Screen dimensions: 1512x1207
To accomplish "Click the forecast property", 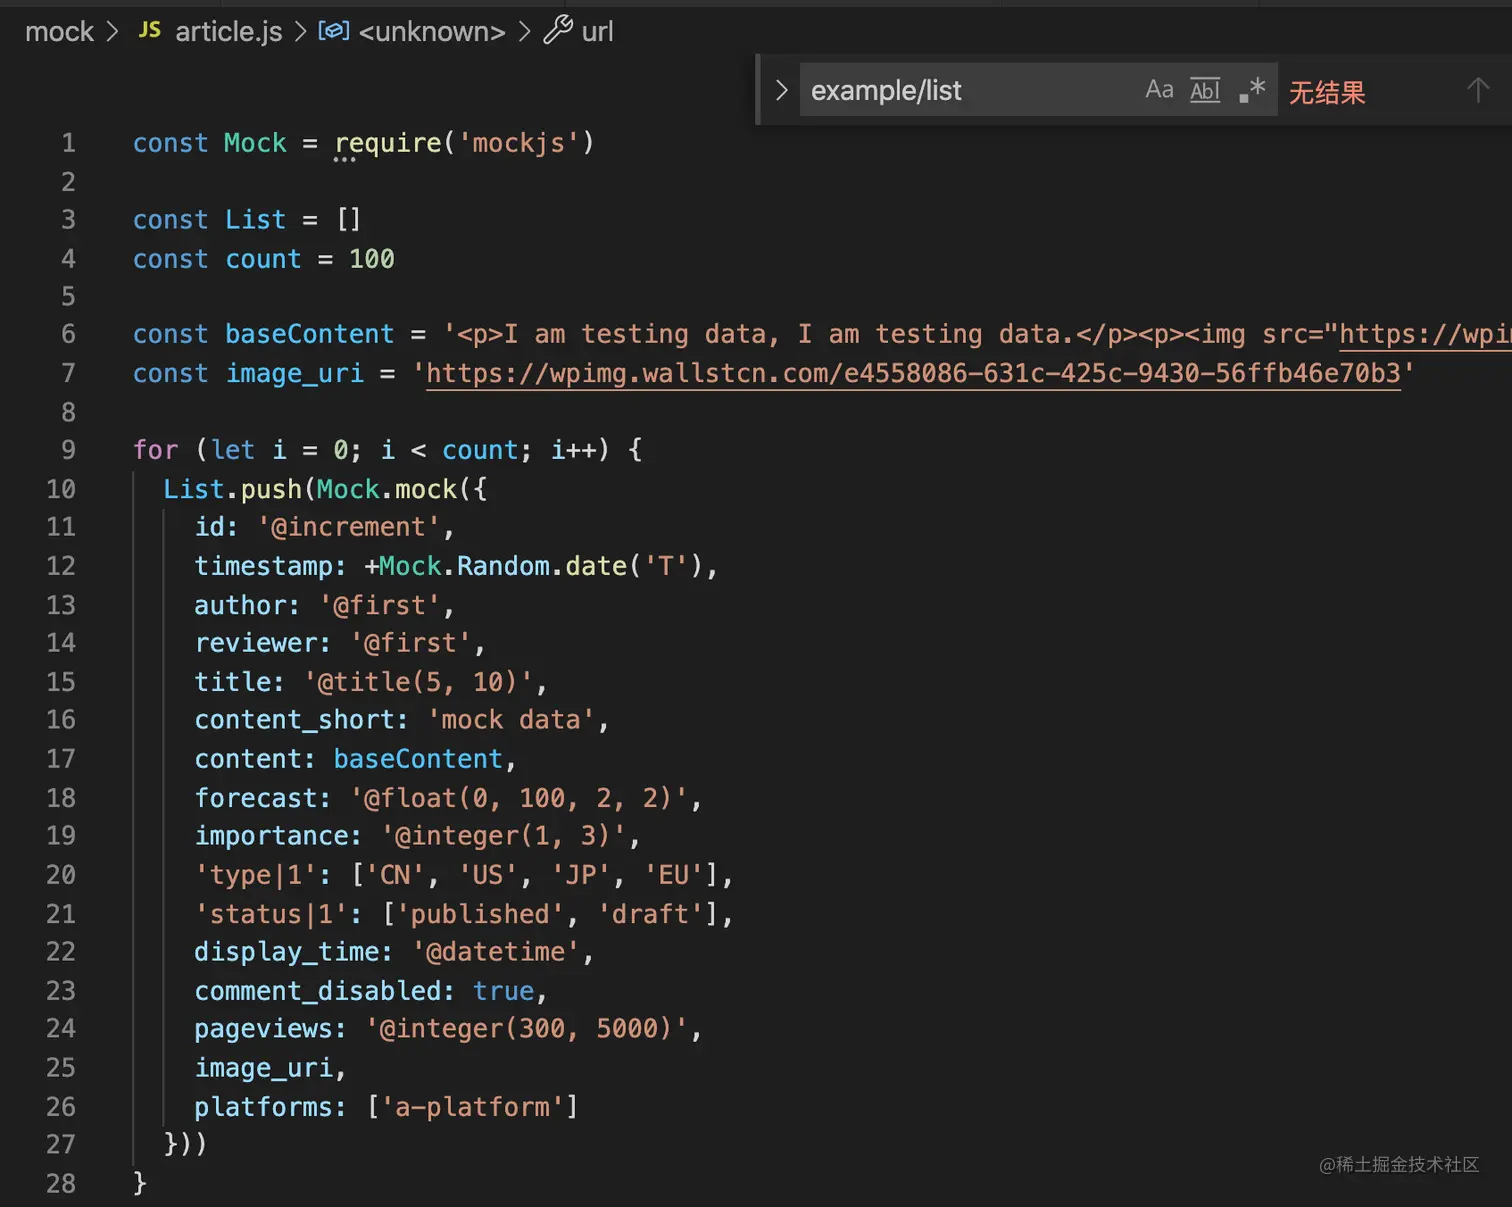I will tap(255, 798).
